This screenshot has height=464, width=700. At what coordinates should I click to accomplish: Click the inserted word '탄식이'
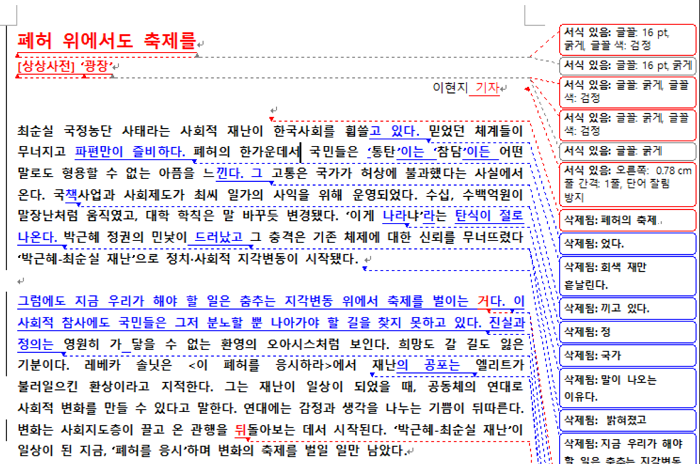(473, 215)
